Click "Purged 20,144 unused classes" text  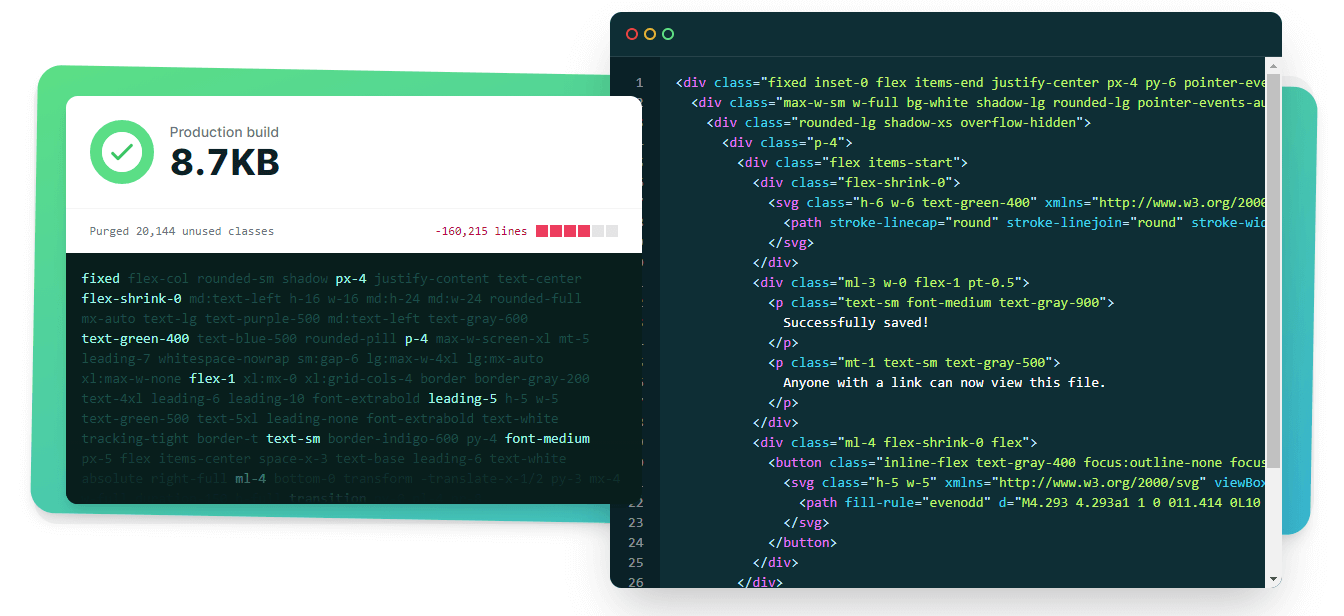(181, 231)
